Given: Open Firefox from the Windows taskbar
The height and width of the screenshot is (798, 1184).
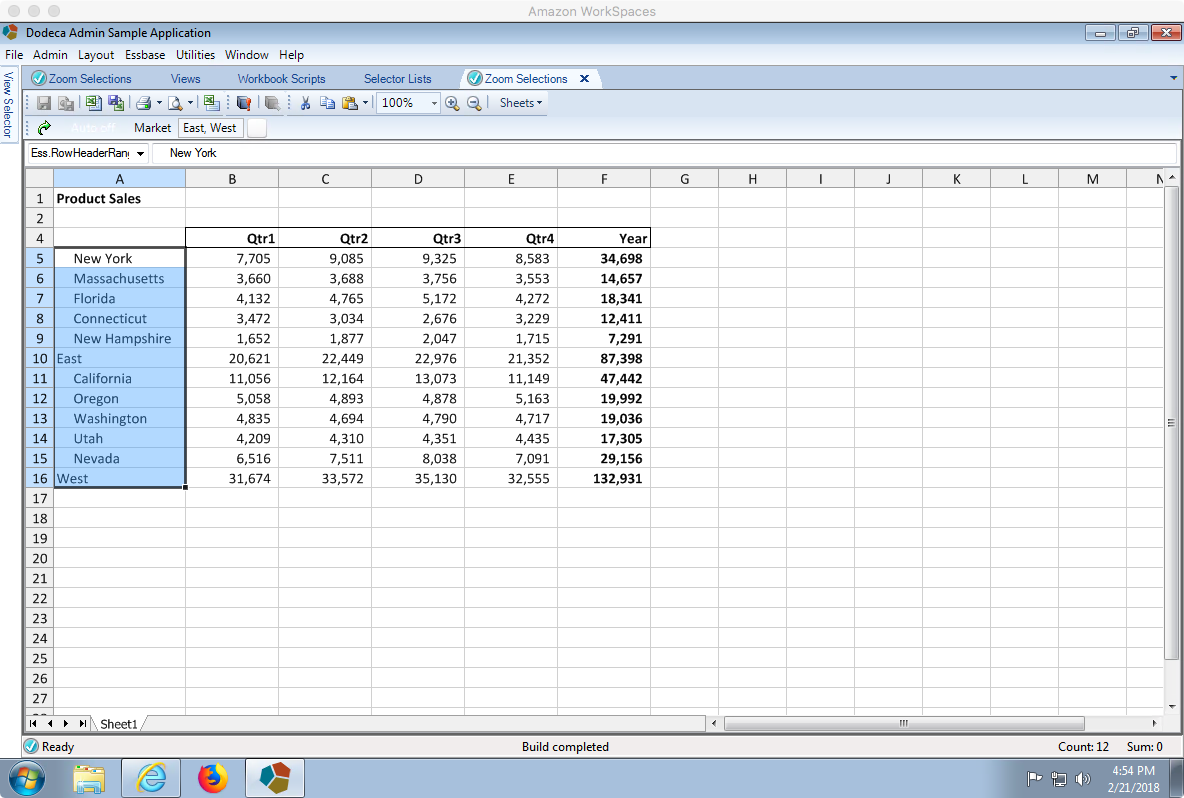Looking at the screenshot, I should 212,778.
